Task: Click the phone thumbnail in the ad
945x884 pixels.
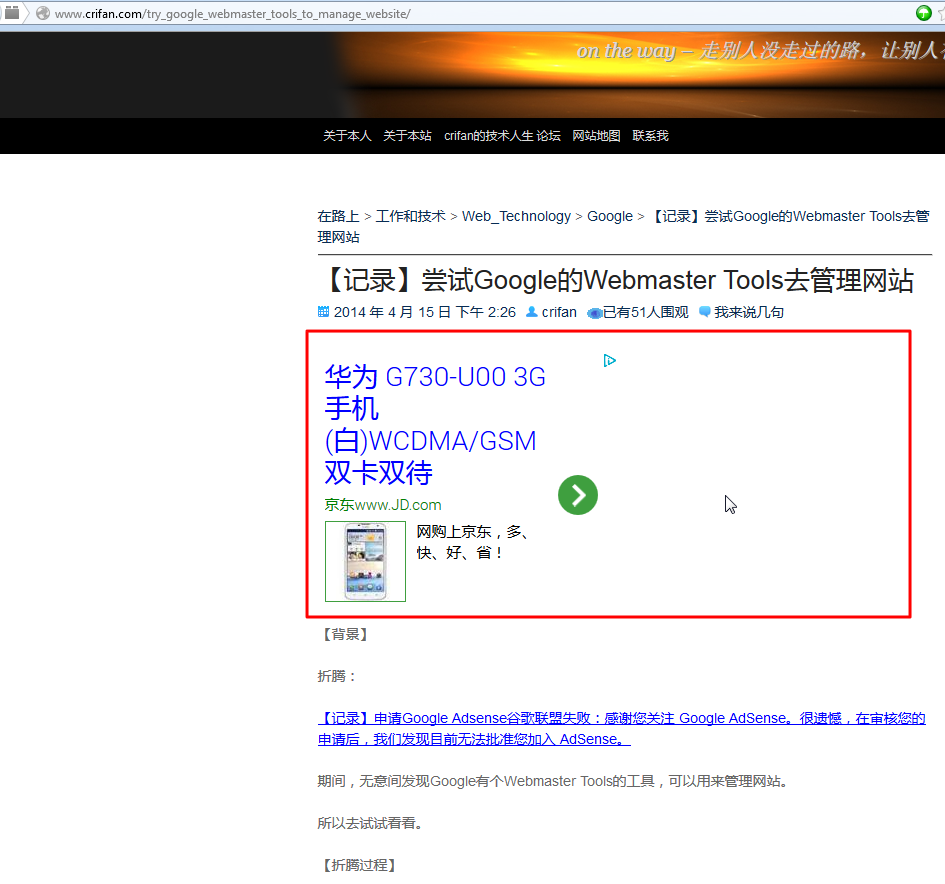Action: tap(365, 561)
